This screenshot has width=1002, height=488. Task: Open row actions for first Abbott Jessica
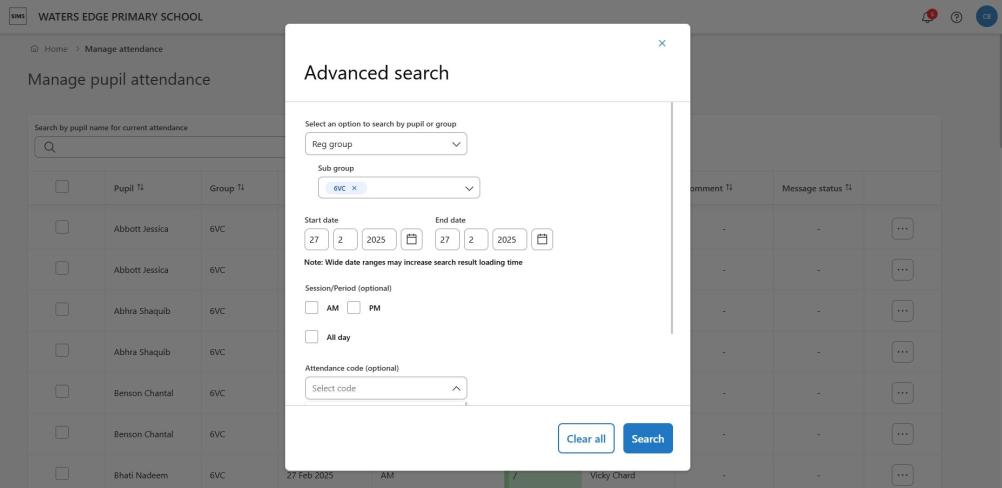902,229
